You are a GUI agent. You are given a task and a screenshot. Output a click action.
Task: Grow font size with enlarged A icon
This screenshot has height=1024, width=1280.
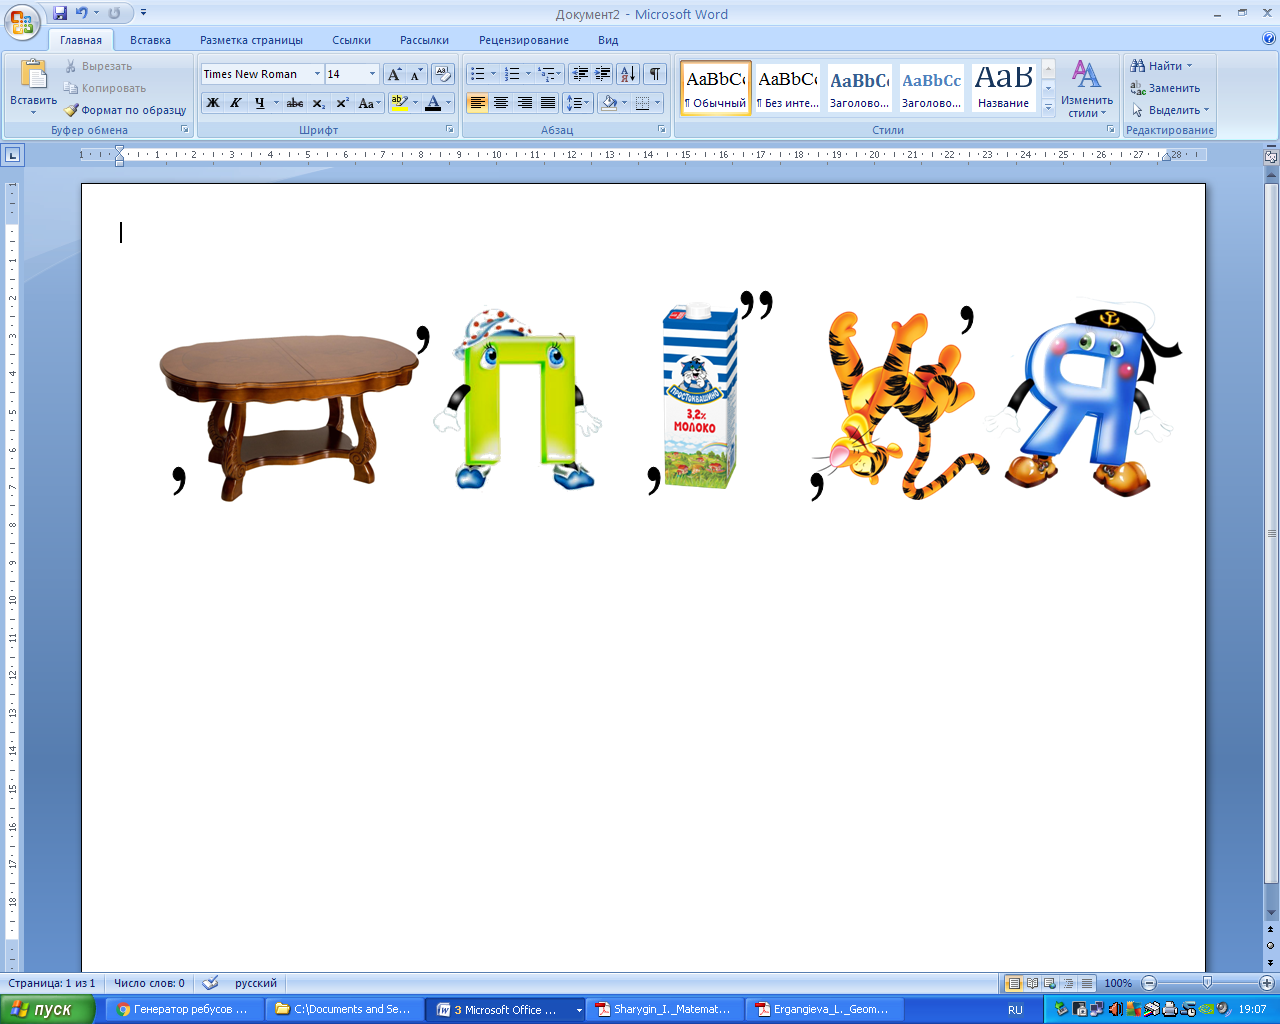394,74
